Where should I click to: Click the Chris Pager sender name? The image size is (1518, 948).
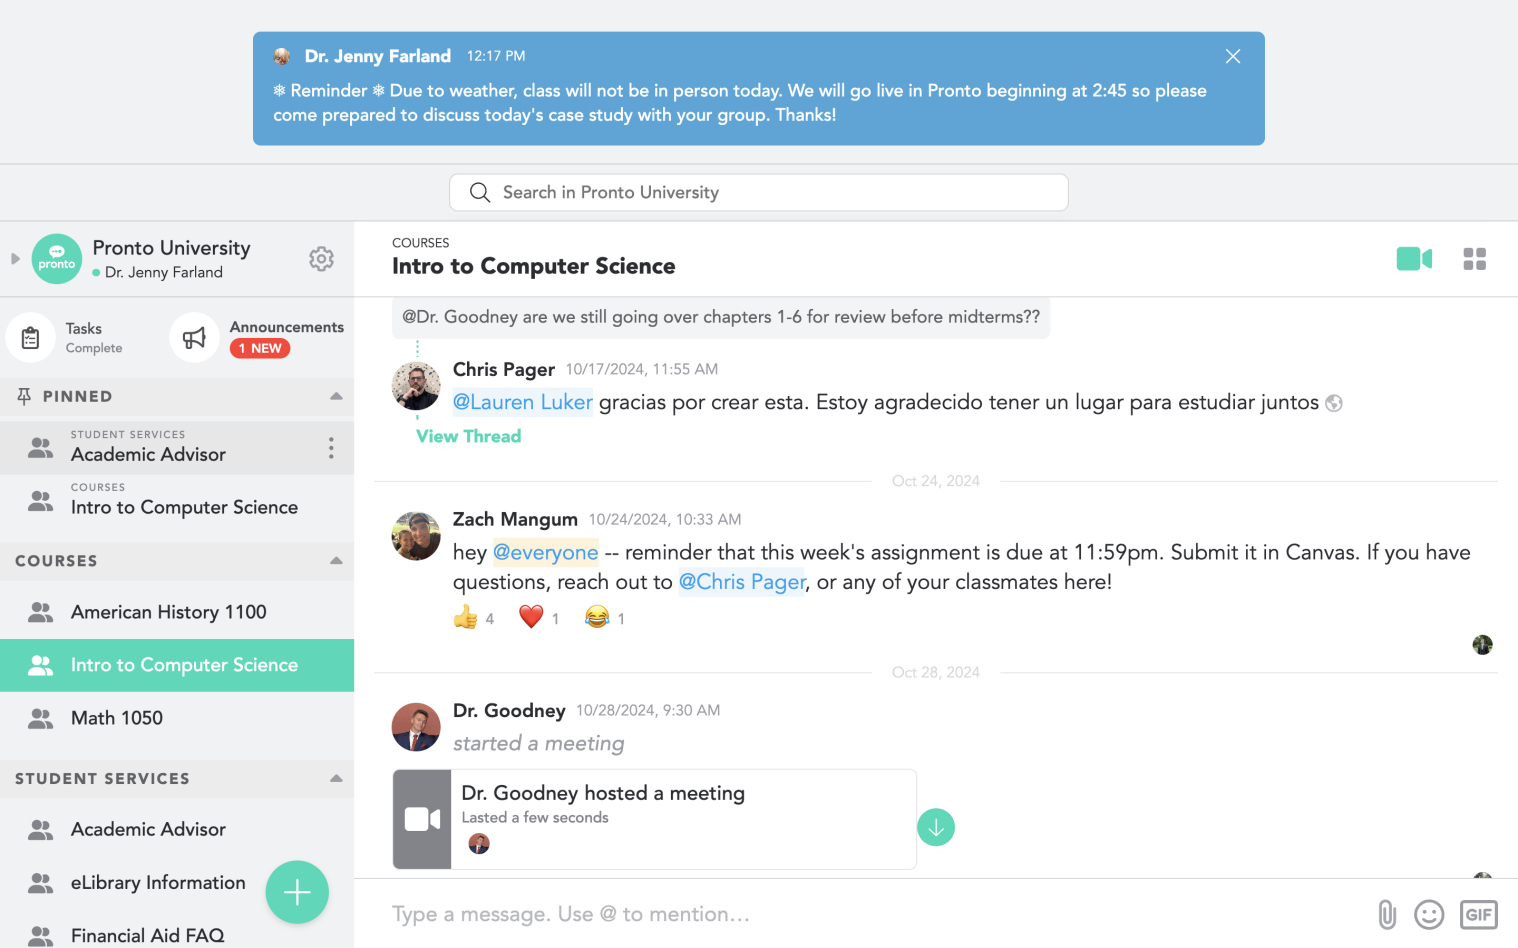click(x=504, y=369)
